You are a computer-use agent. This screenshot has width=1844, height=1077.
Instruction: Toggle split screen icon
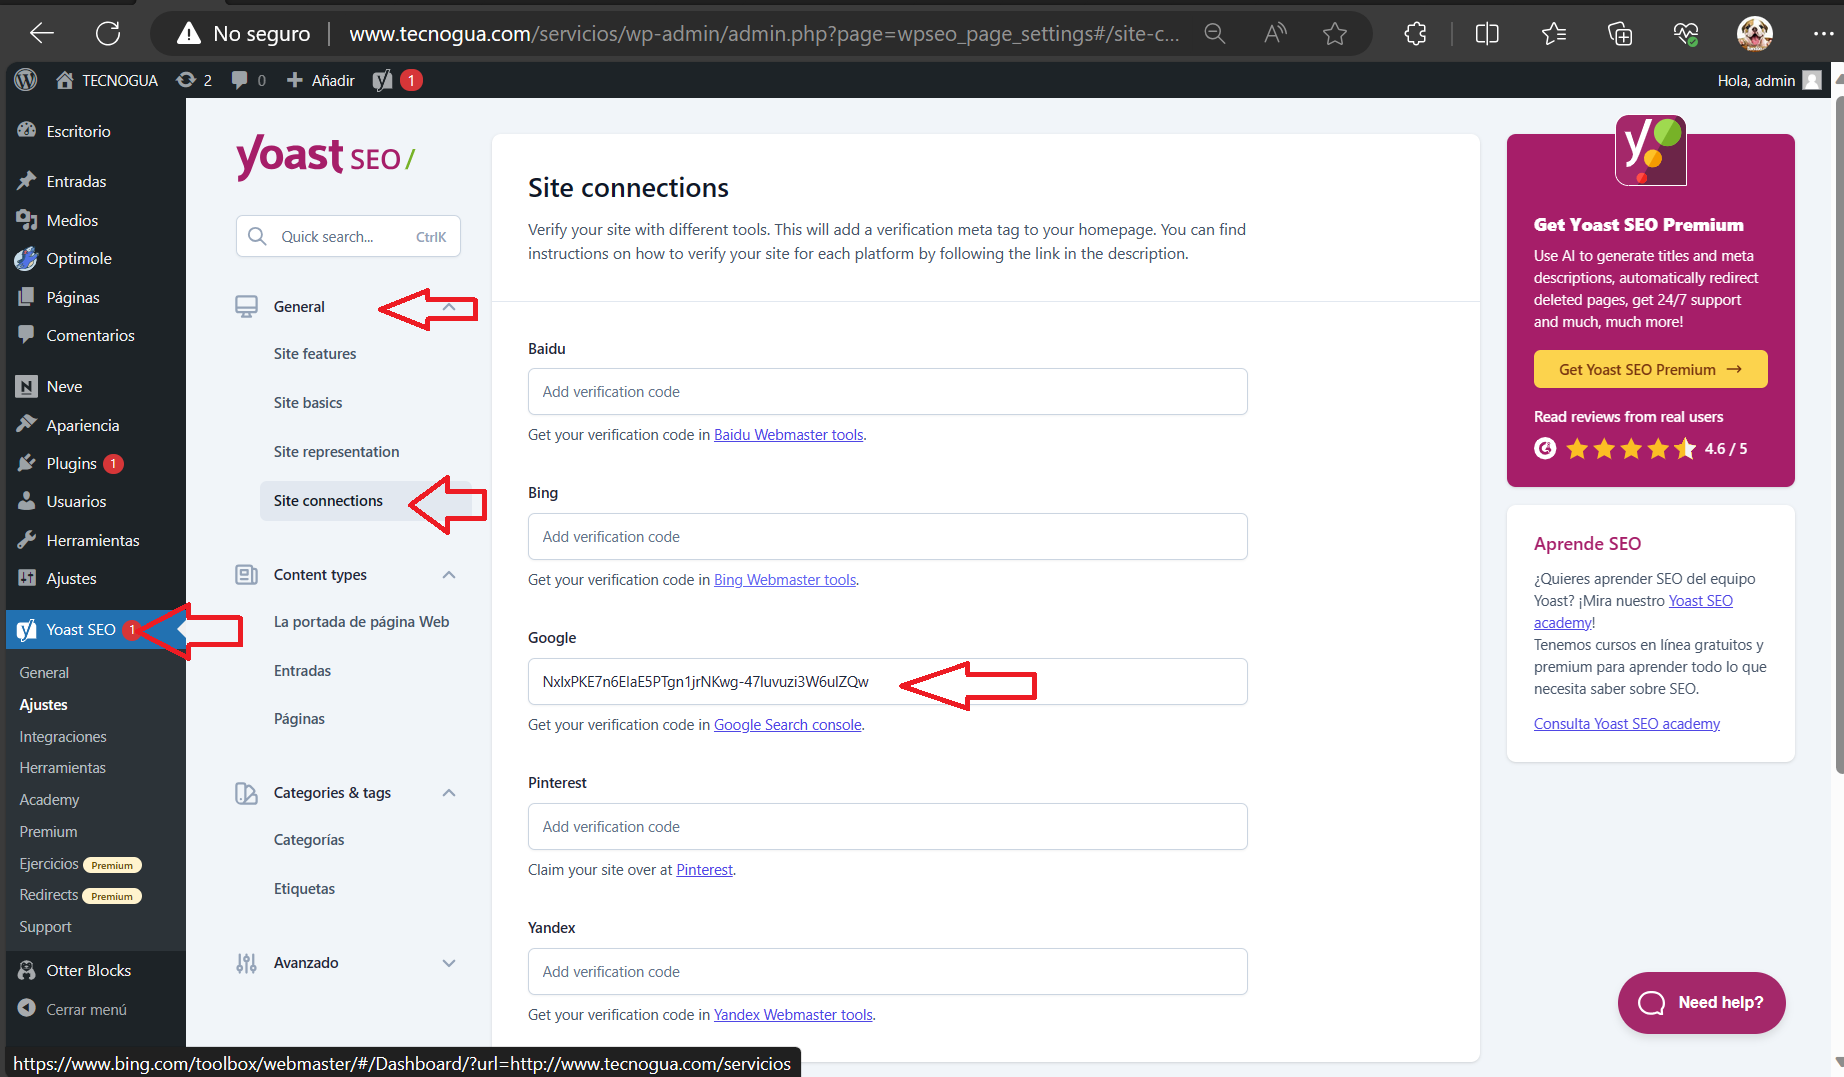(1487, 34)
